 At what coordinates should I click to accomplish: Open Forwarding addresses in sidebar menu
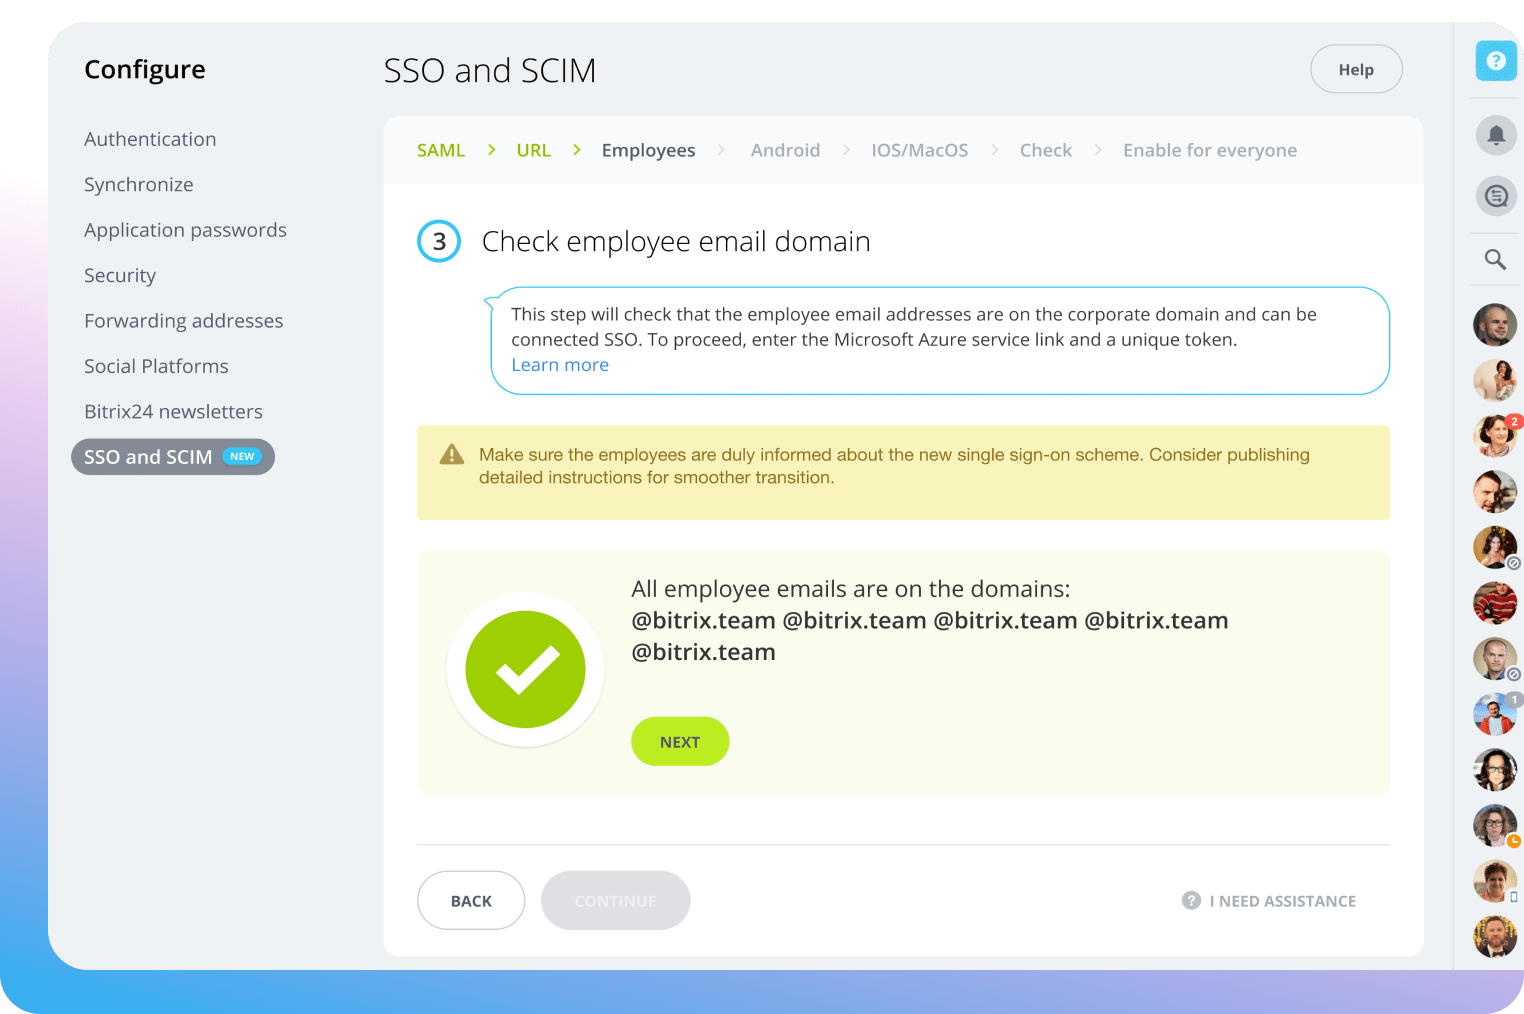184,321
